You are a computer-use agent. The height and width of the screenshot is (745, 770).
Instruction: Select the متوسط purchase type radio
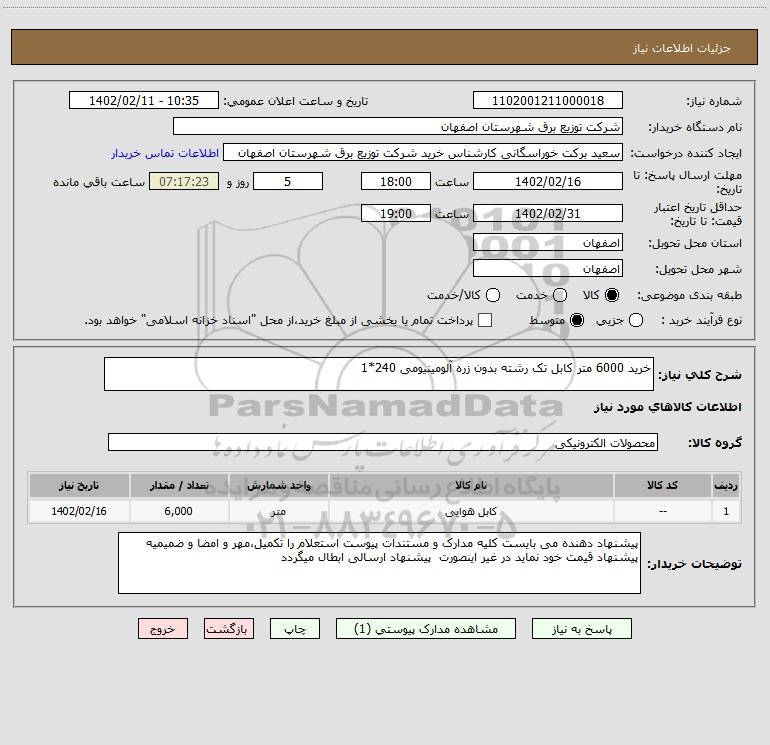point(577,321)
